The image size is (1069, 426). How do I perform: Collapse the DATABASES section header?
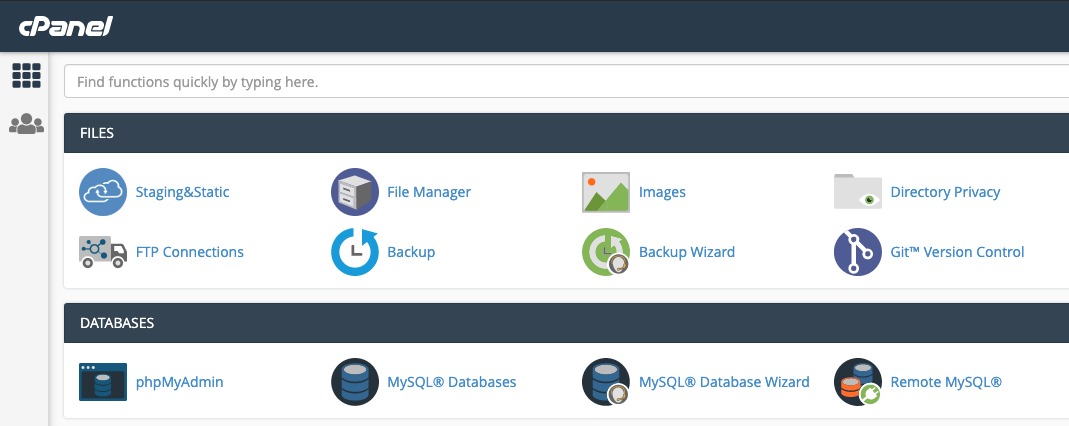(567, 323)
